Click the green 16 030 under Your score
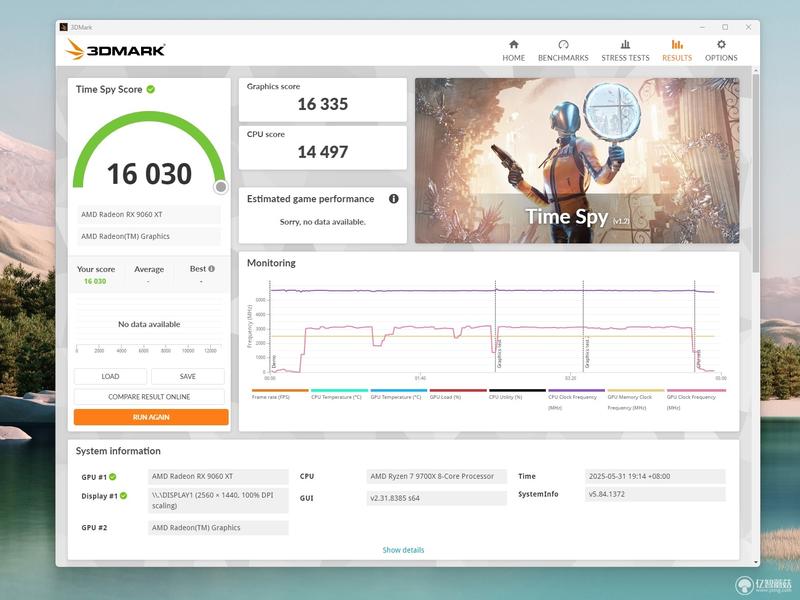 tap(95, 281)
